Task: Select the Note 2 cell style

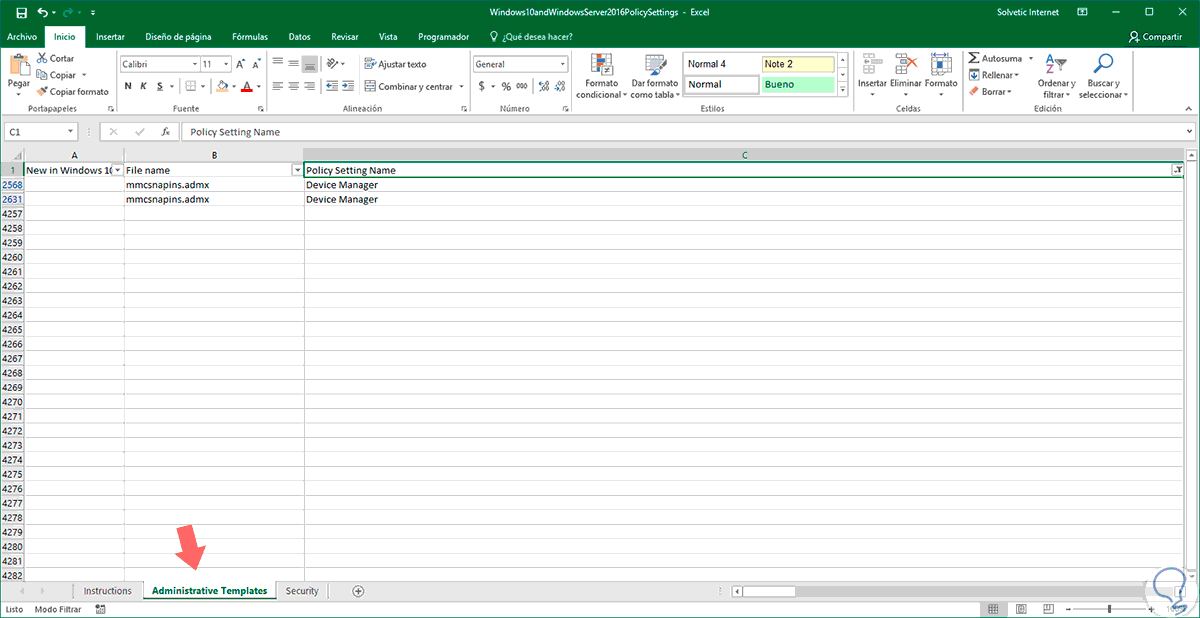Action: [797, 64]
